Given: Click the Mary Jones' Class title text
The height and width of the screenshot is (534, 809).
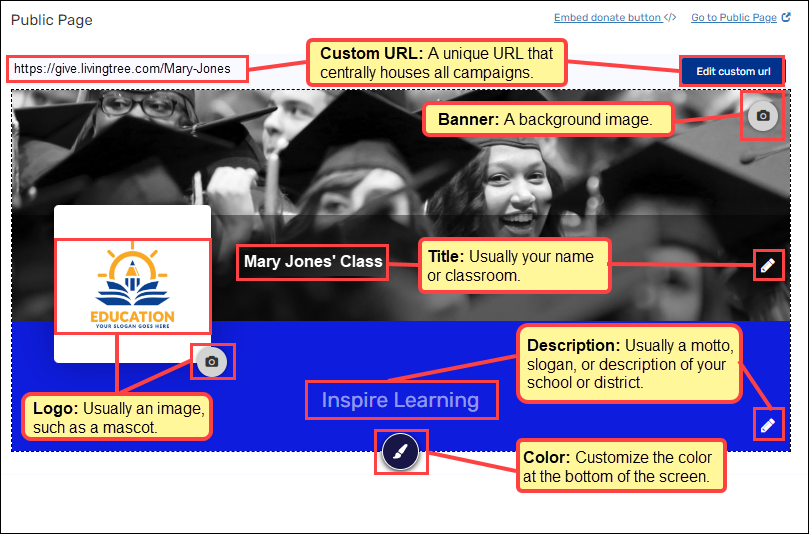Looking at the screenshot, I should click(x=313, y=262).
